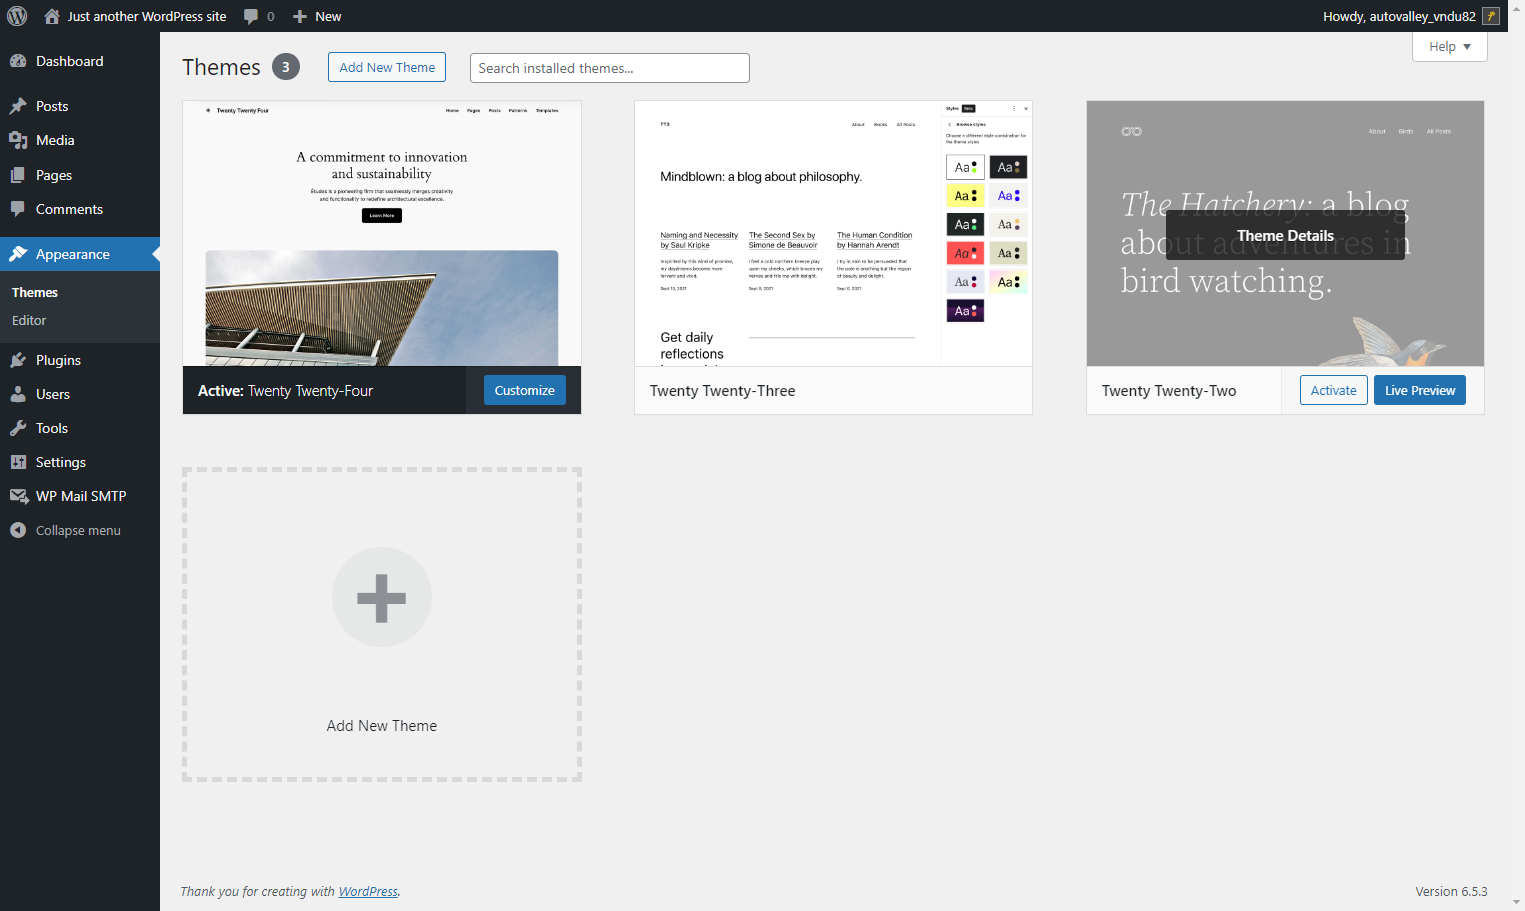
Task: Click the Add New Theme button at top
Action: pos(387,67)
